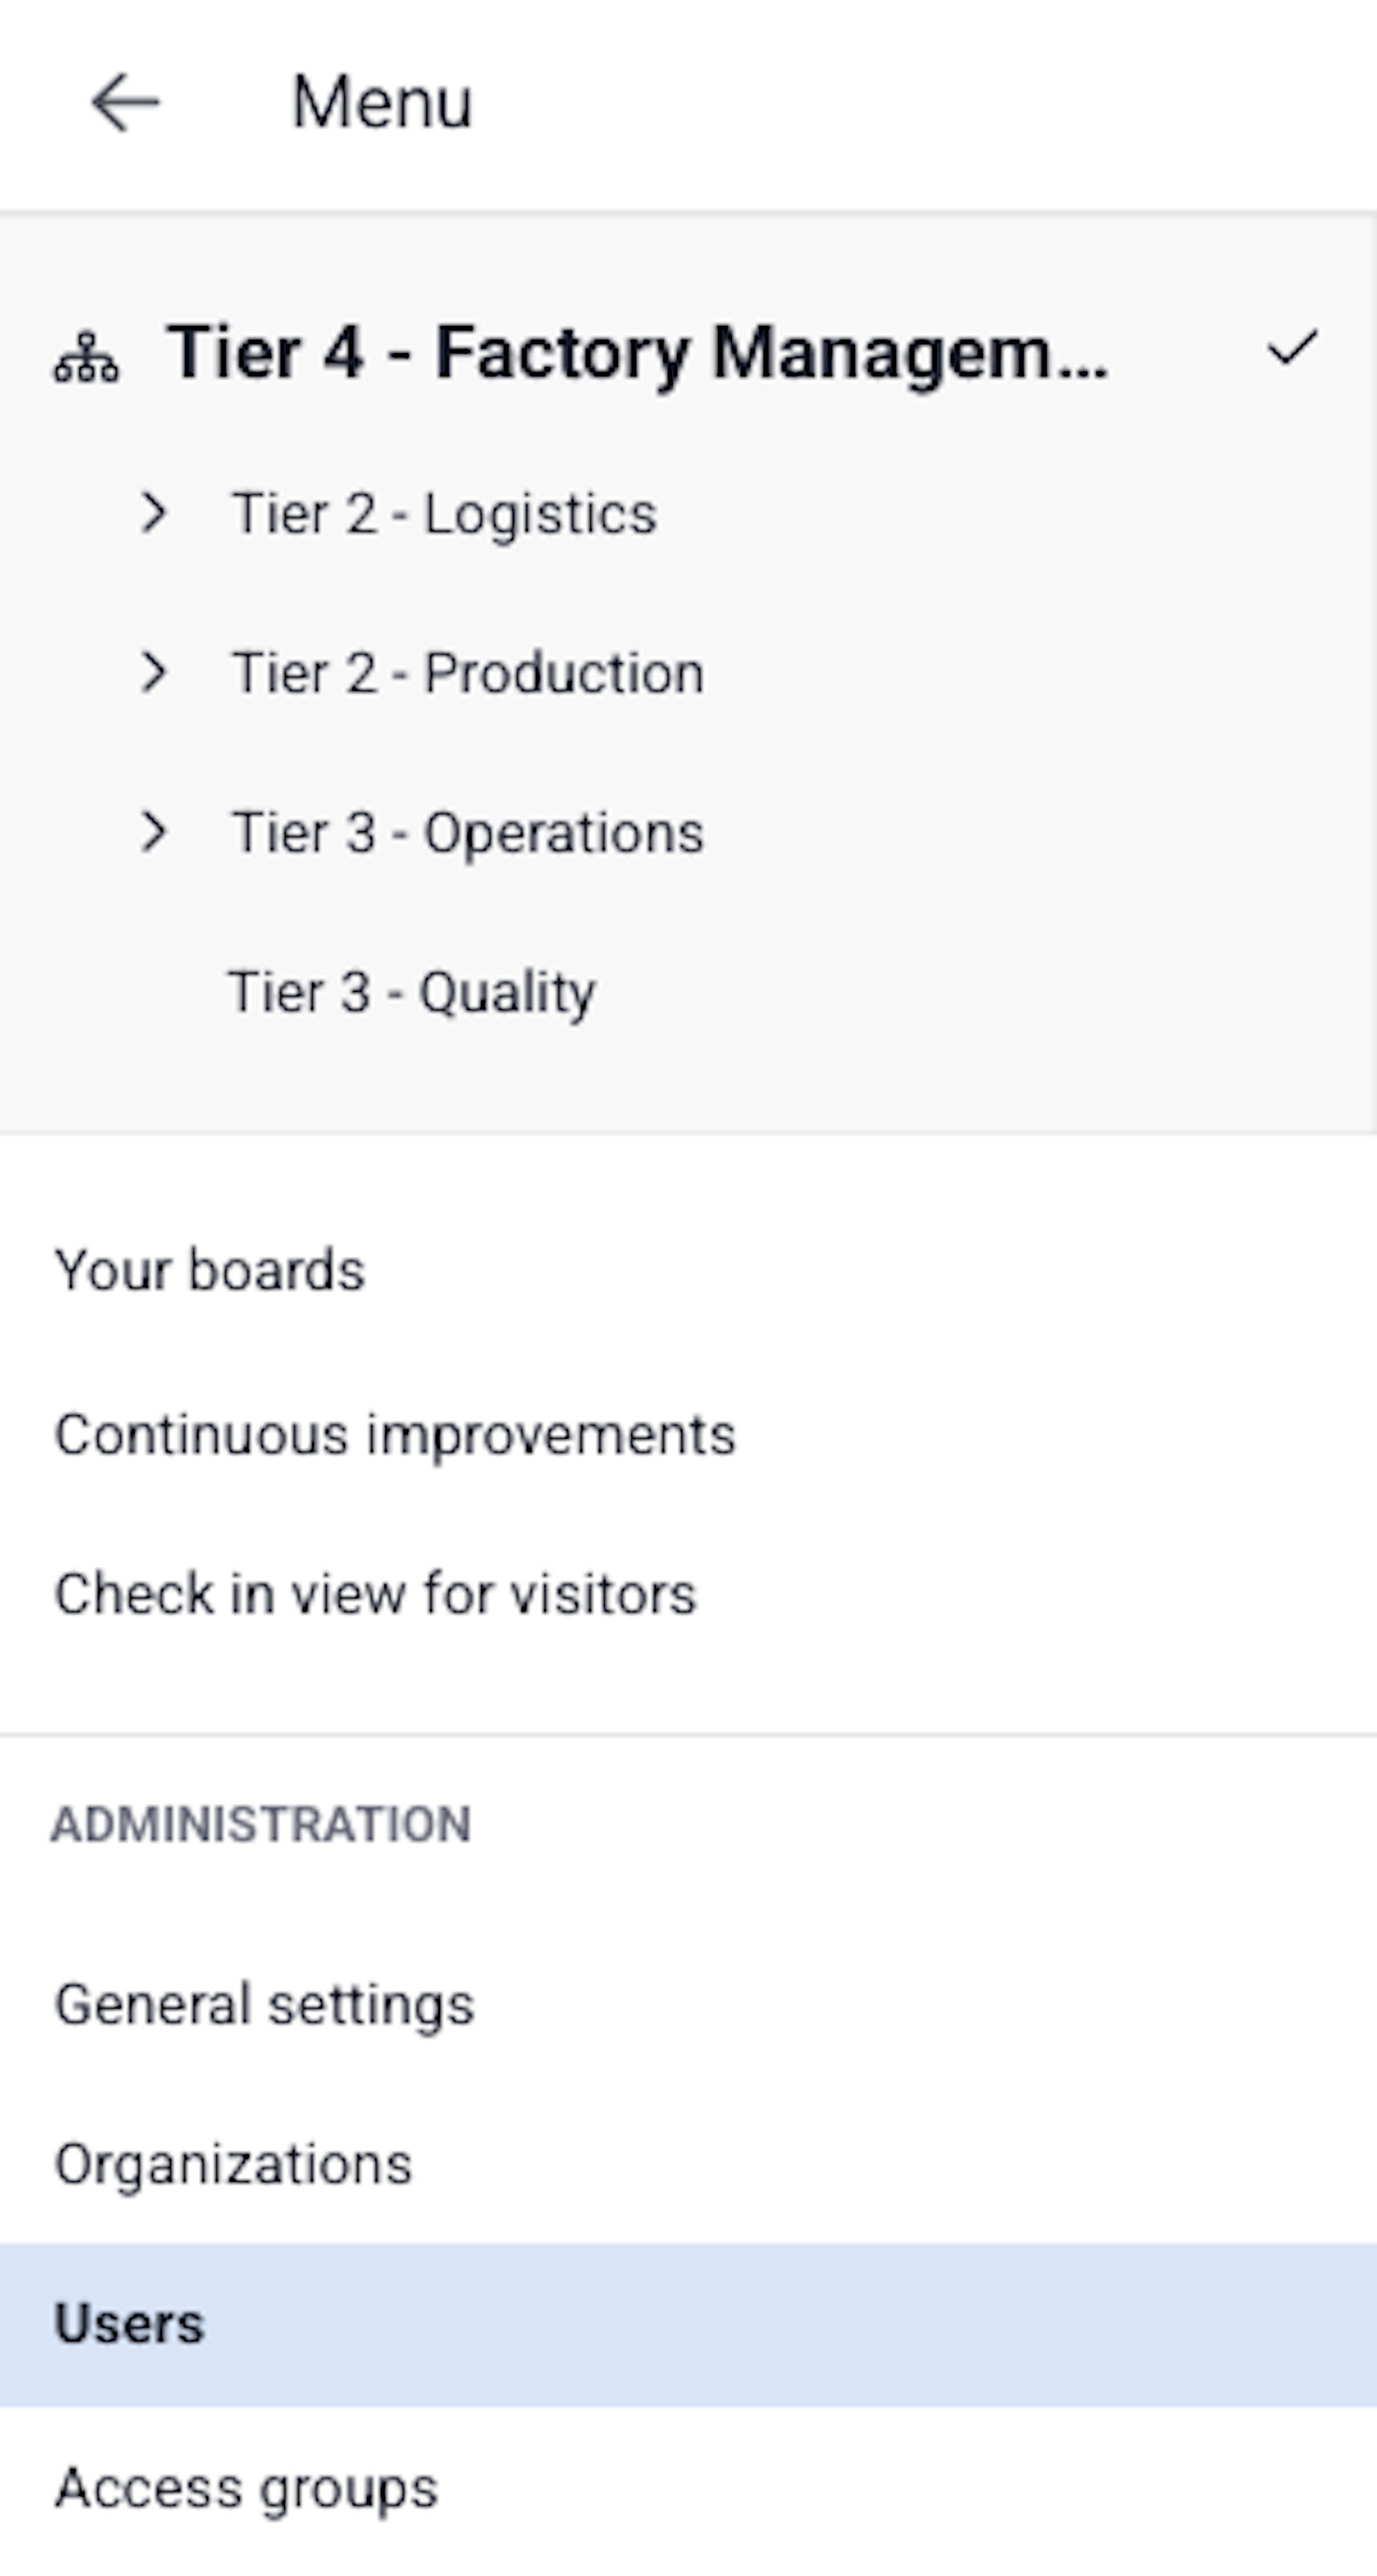This screenshot has height=2576, width=1377.
Task: Expand the Tier 3 - Operations chevron
Action: [153, 832]
